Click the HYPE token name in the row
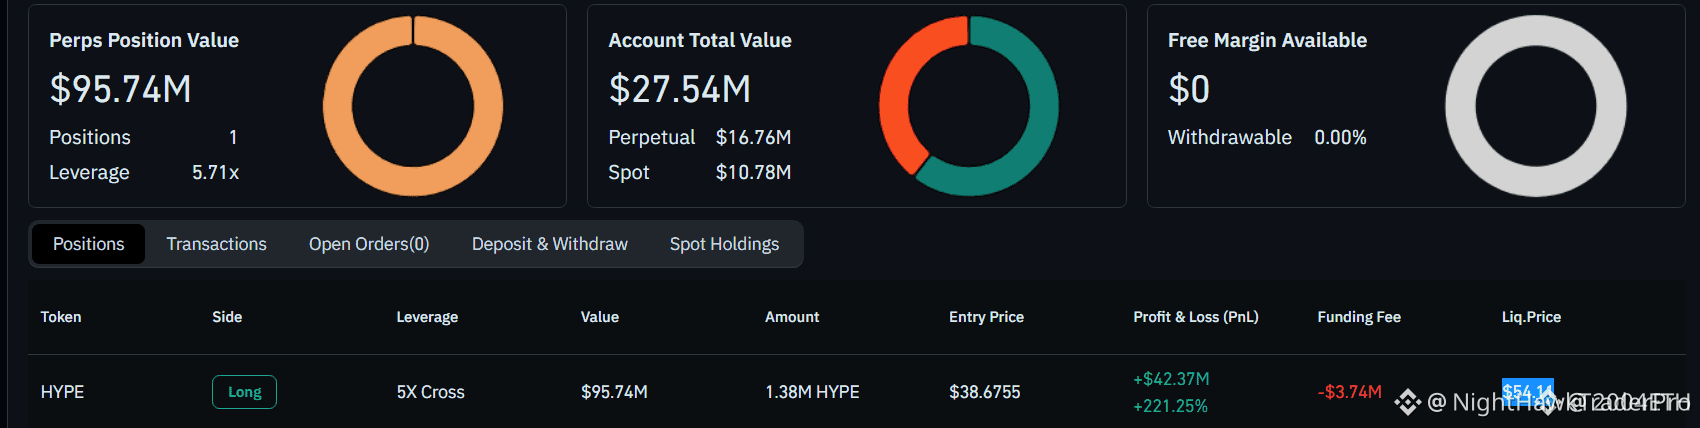 (x=62, y=392)
